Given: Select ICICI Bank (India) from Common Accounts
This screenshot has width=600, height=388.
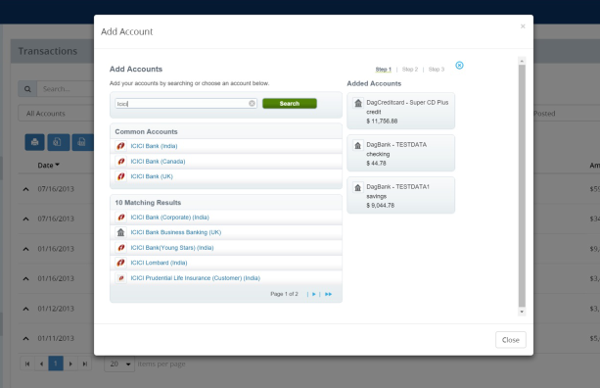Looking at the screenshot, I should [x=154, y=146].
